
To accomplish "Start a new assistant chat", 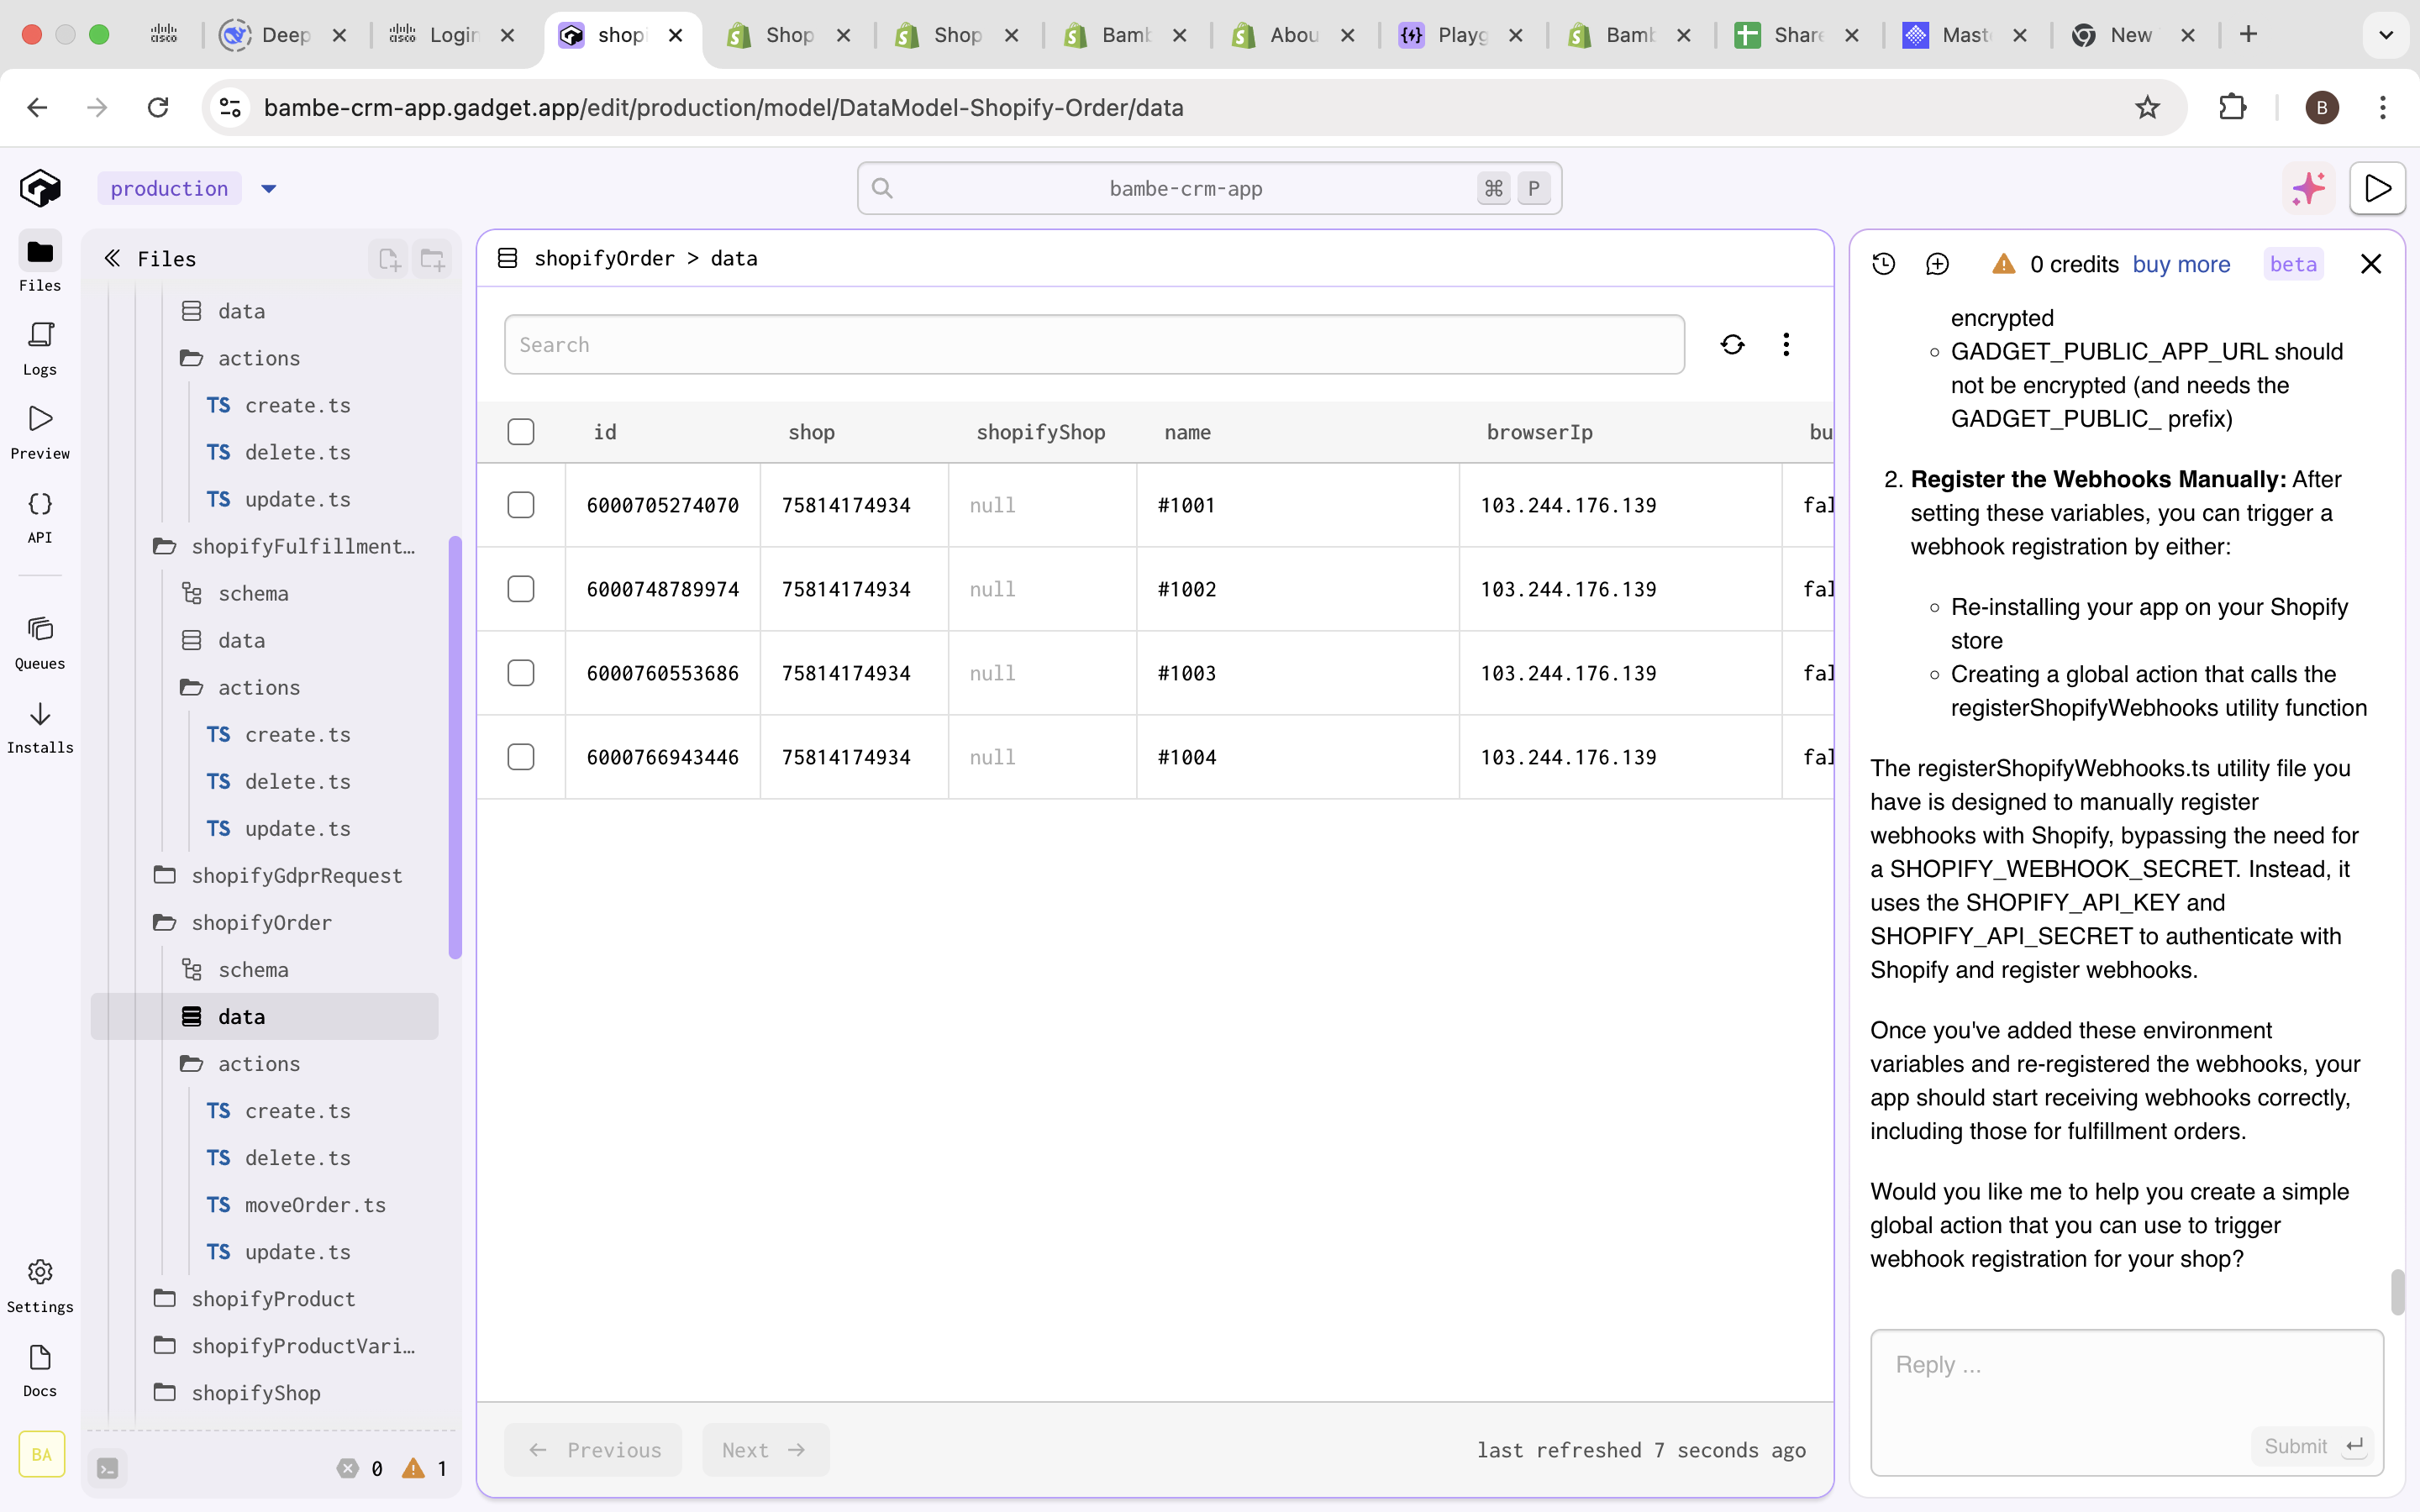I will point(1937,264).
